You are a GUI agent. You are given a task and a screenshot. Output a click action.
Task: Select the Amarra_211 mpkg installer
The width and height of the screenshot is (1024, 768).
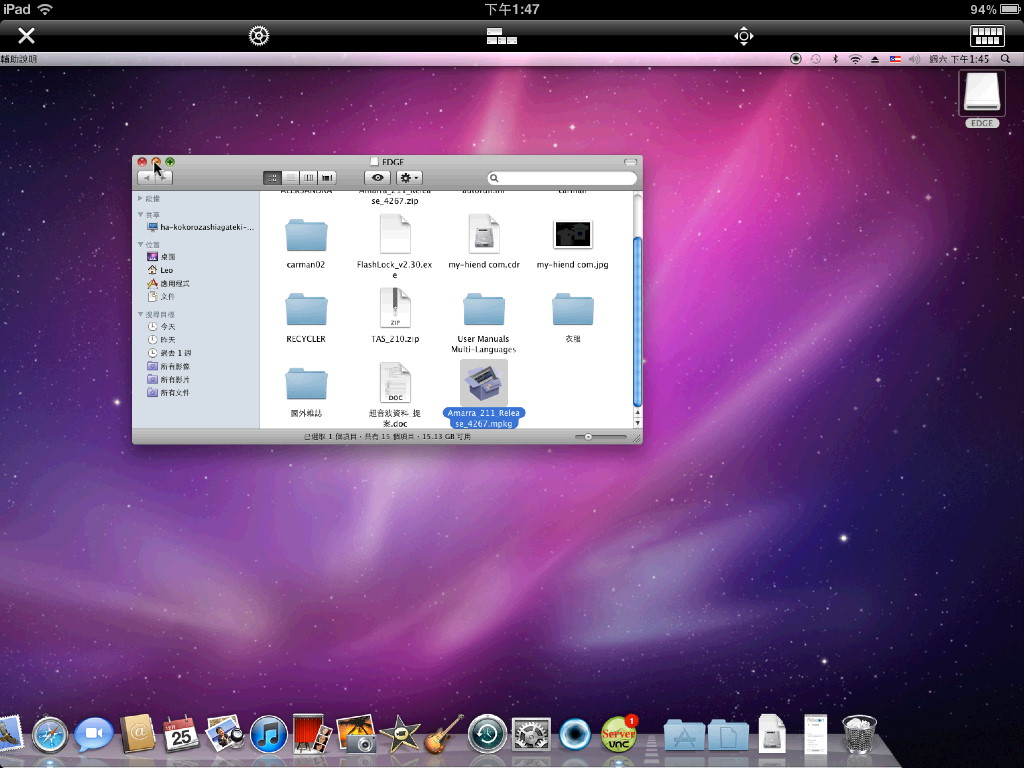(484, 394)
